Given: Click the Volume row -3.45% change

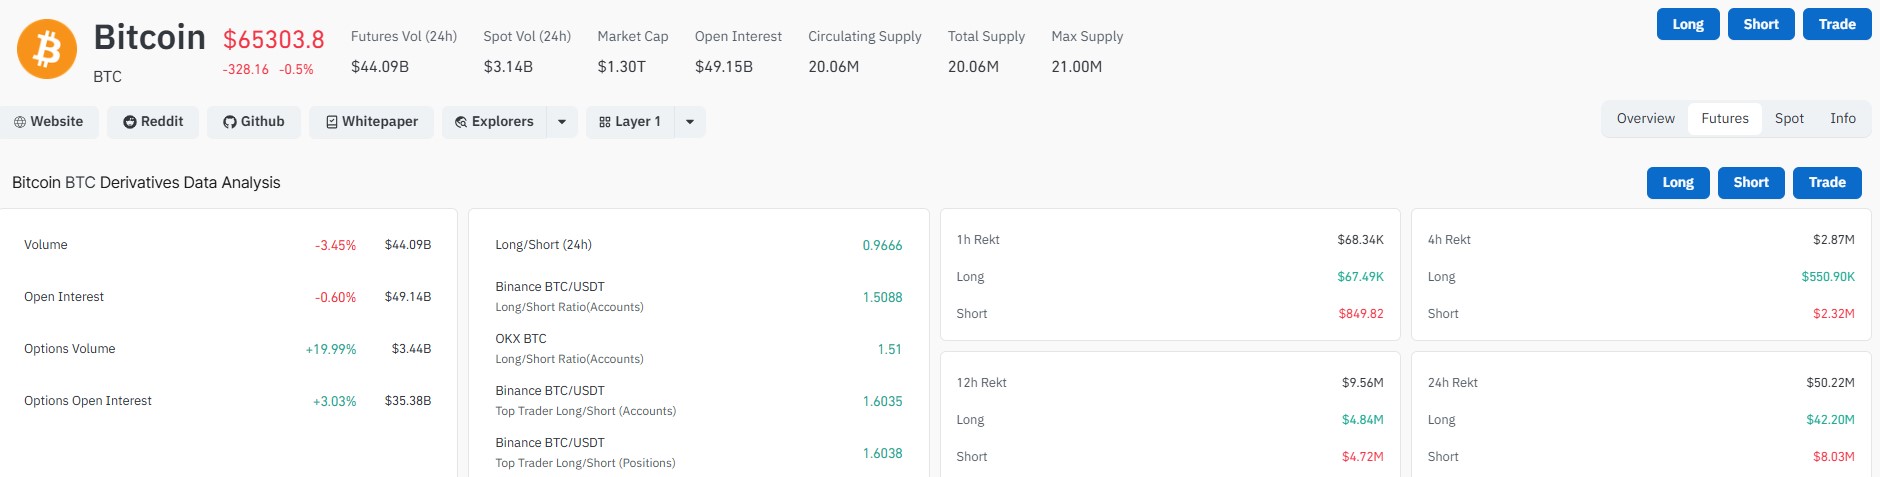Looking at the screenshot, I should point(335,245).
